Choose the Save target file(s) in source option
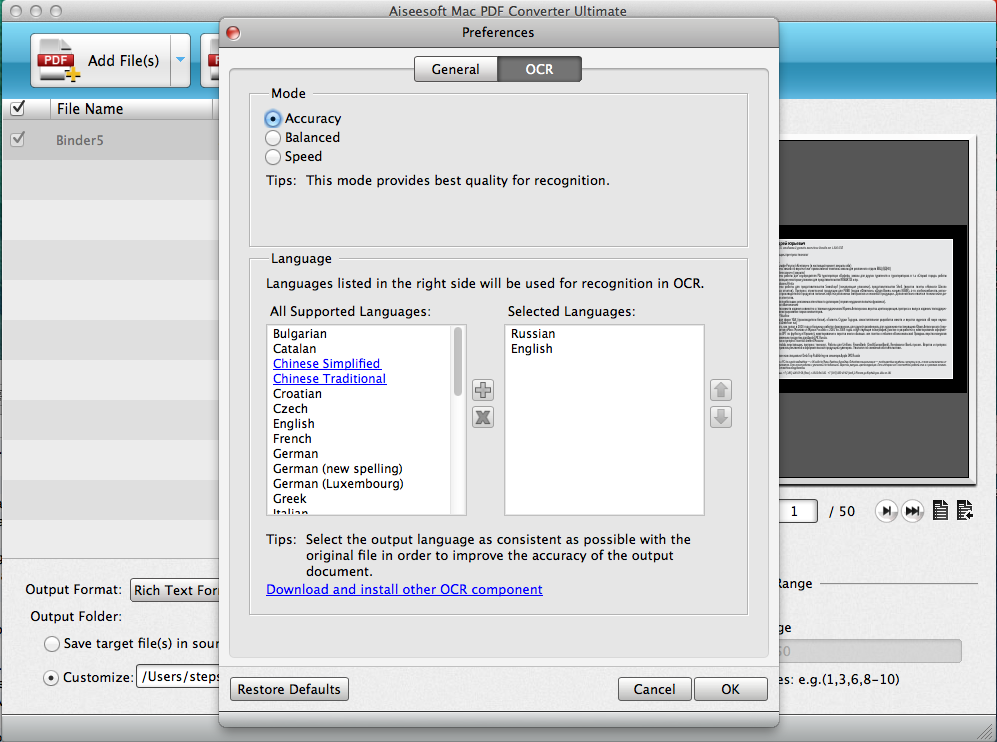The width and height of the screenshot is (997, 742). click(x=52, y=644)
